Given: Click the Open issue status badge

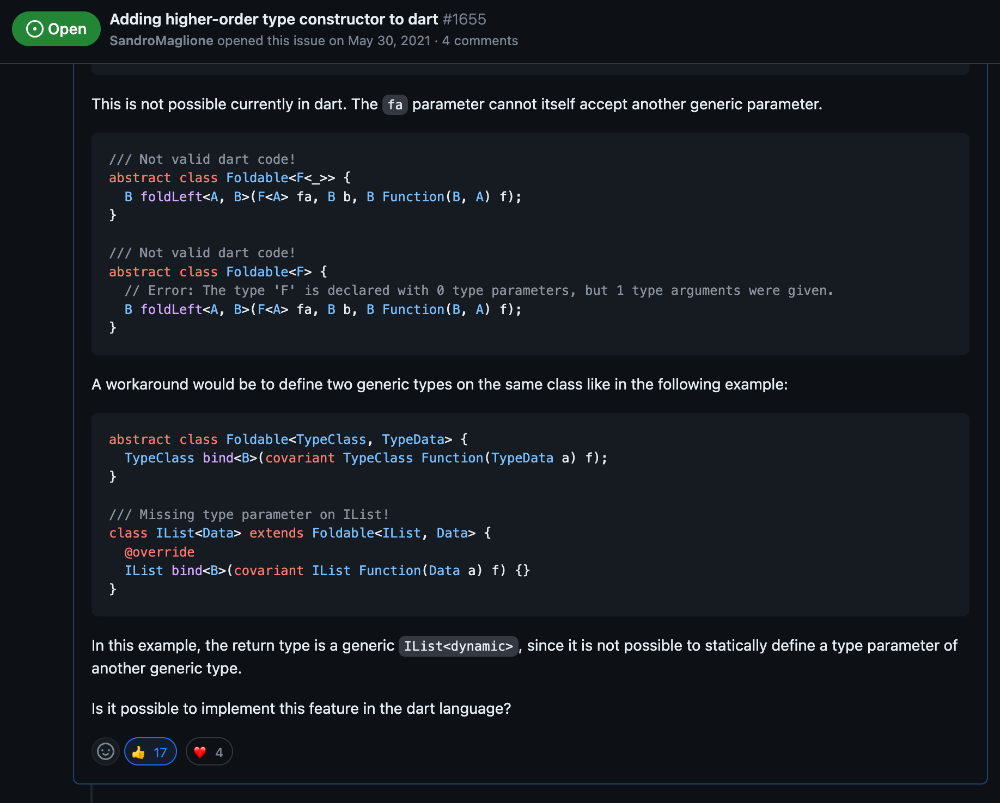Looking at the screenshot, I should coord(56,29).
